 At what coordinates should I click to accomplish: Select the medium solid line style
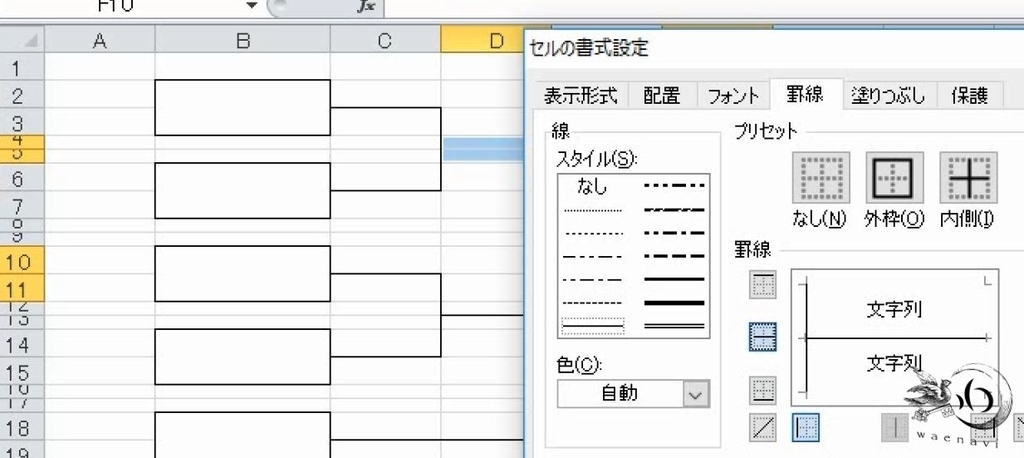coord(675,280)
